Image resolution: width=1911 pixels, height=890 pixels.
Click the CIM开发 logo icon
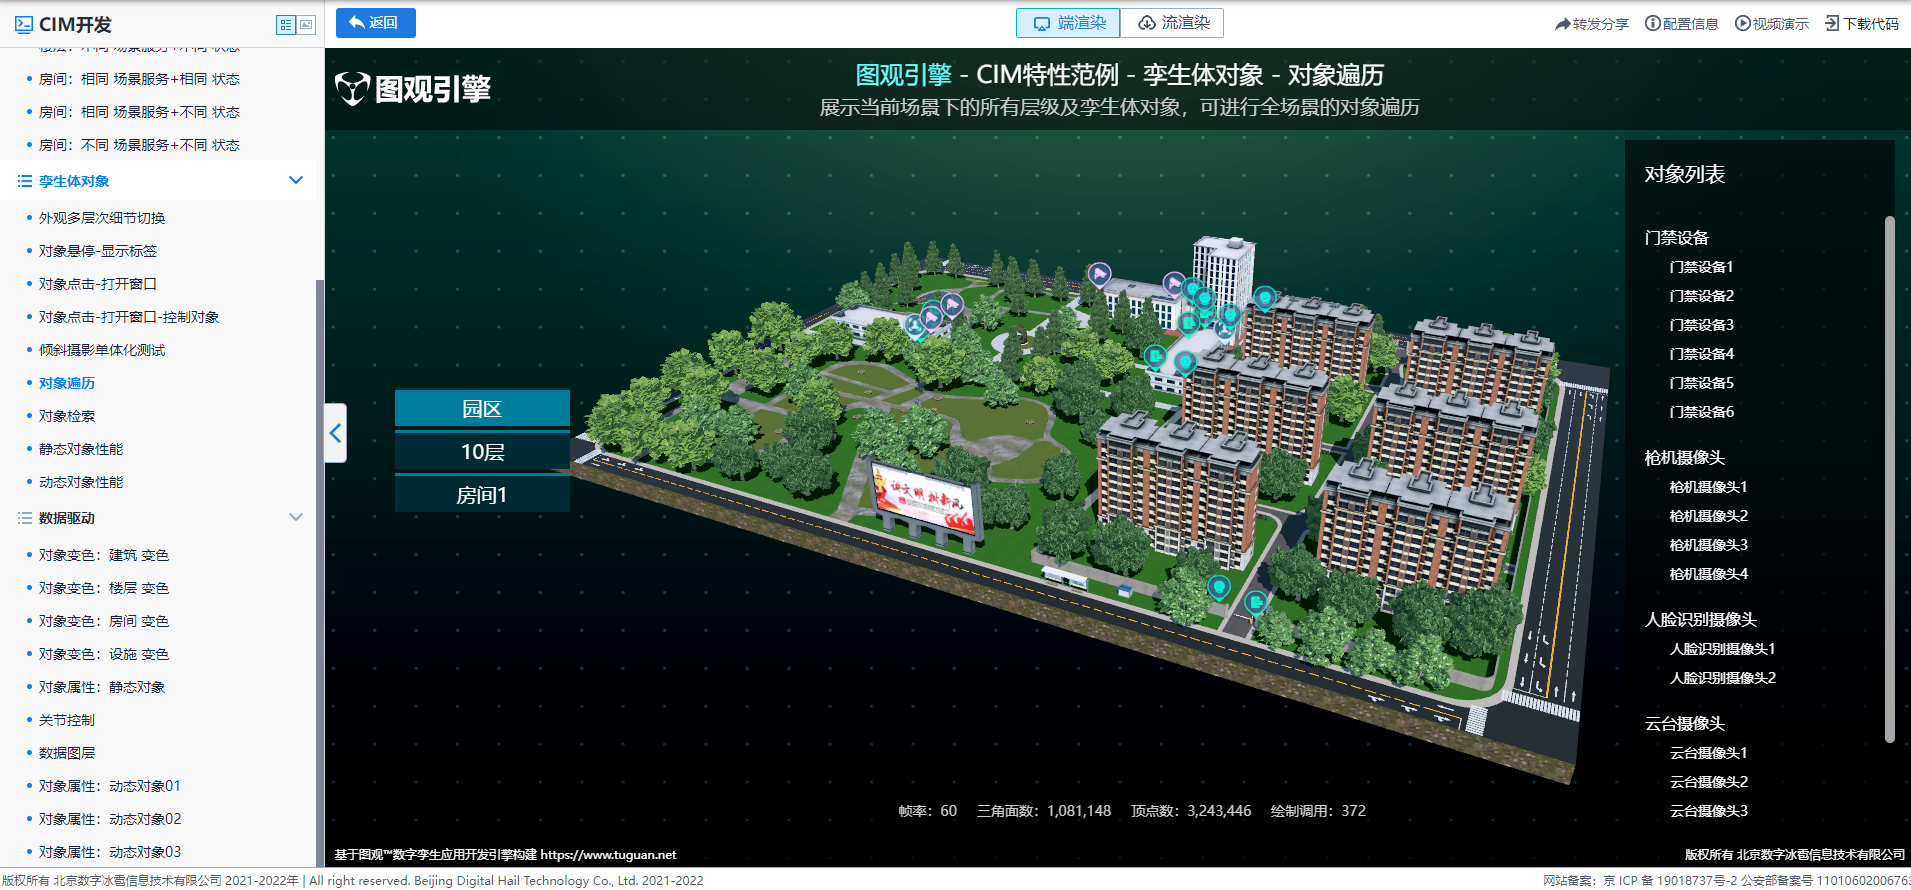(x=24, y=24)
